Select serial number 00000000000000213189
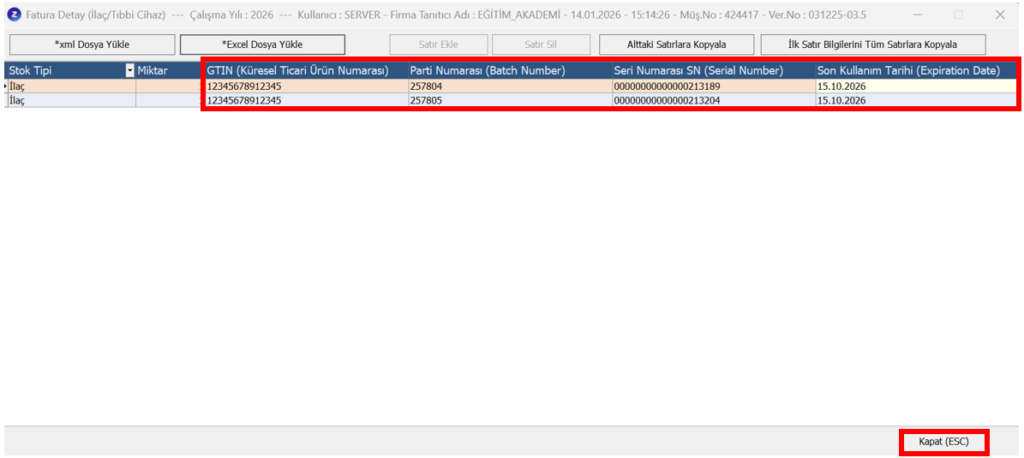1024x458 pixels. coord(713,86)
